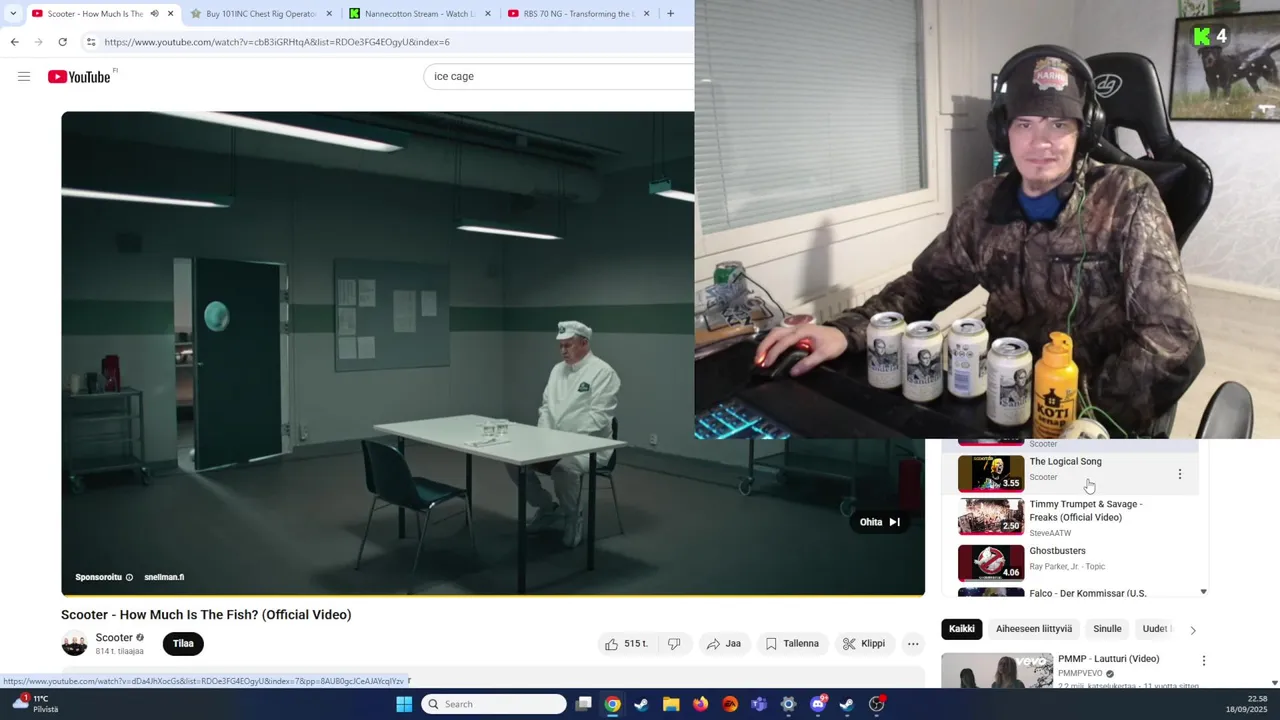Save the video with Tallenna button
Viewport: 1280px width, 720px height.
click(792, 644)
